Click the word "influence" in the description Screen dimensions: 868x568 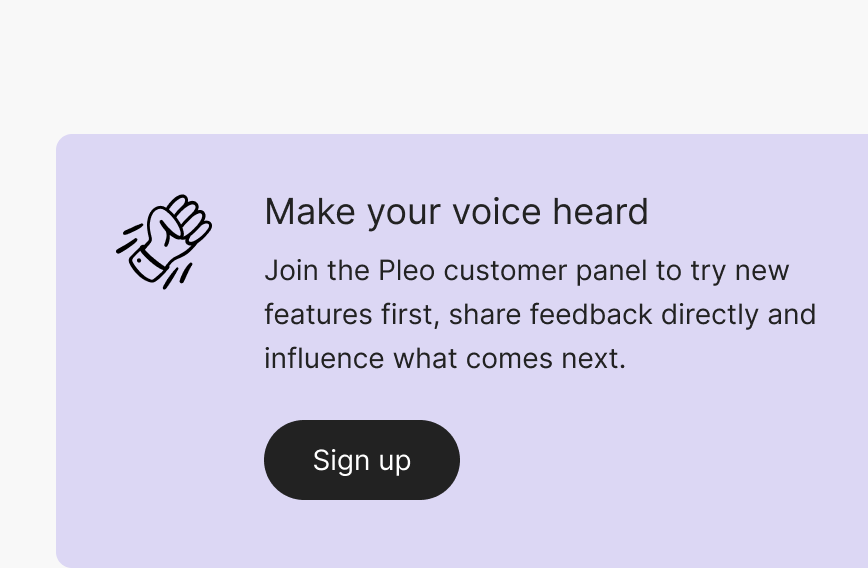click(x=324, y=358)
